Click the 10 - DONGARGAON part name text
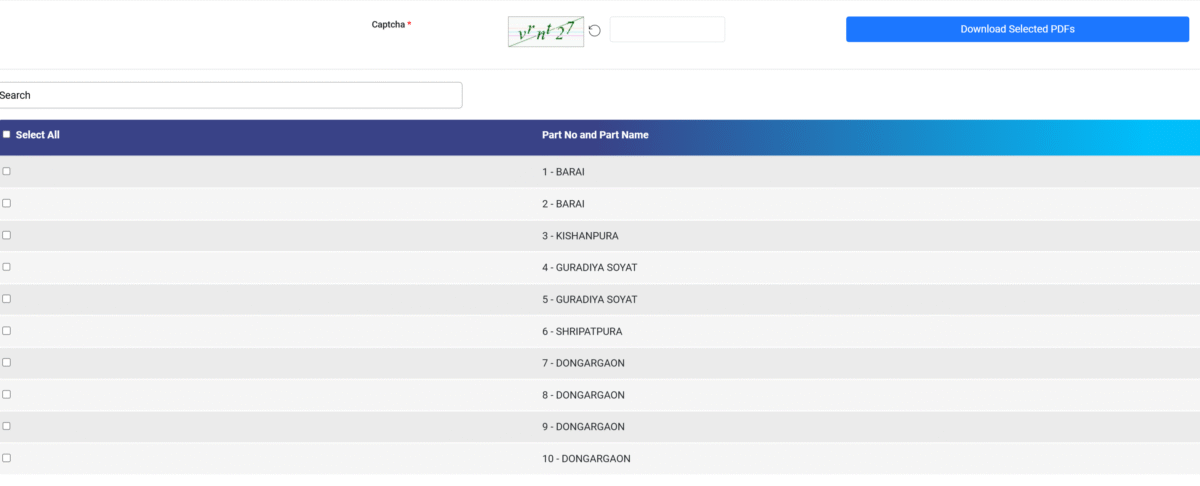 586,459
